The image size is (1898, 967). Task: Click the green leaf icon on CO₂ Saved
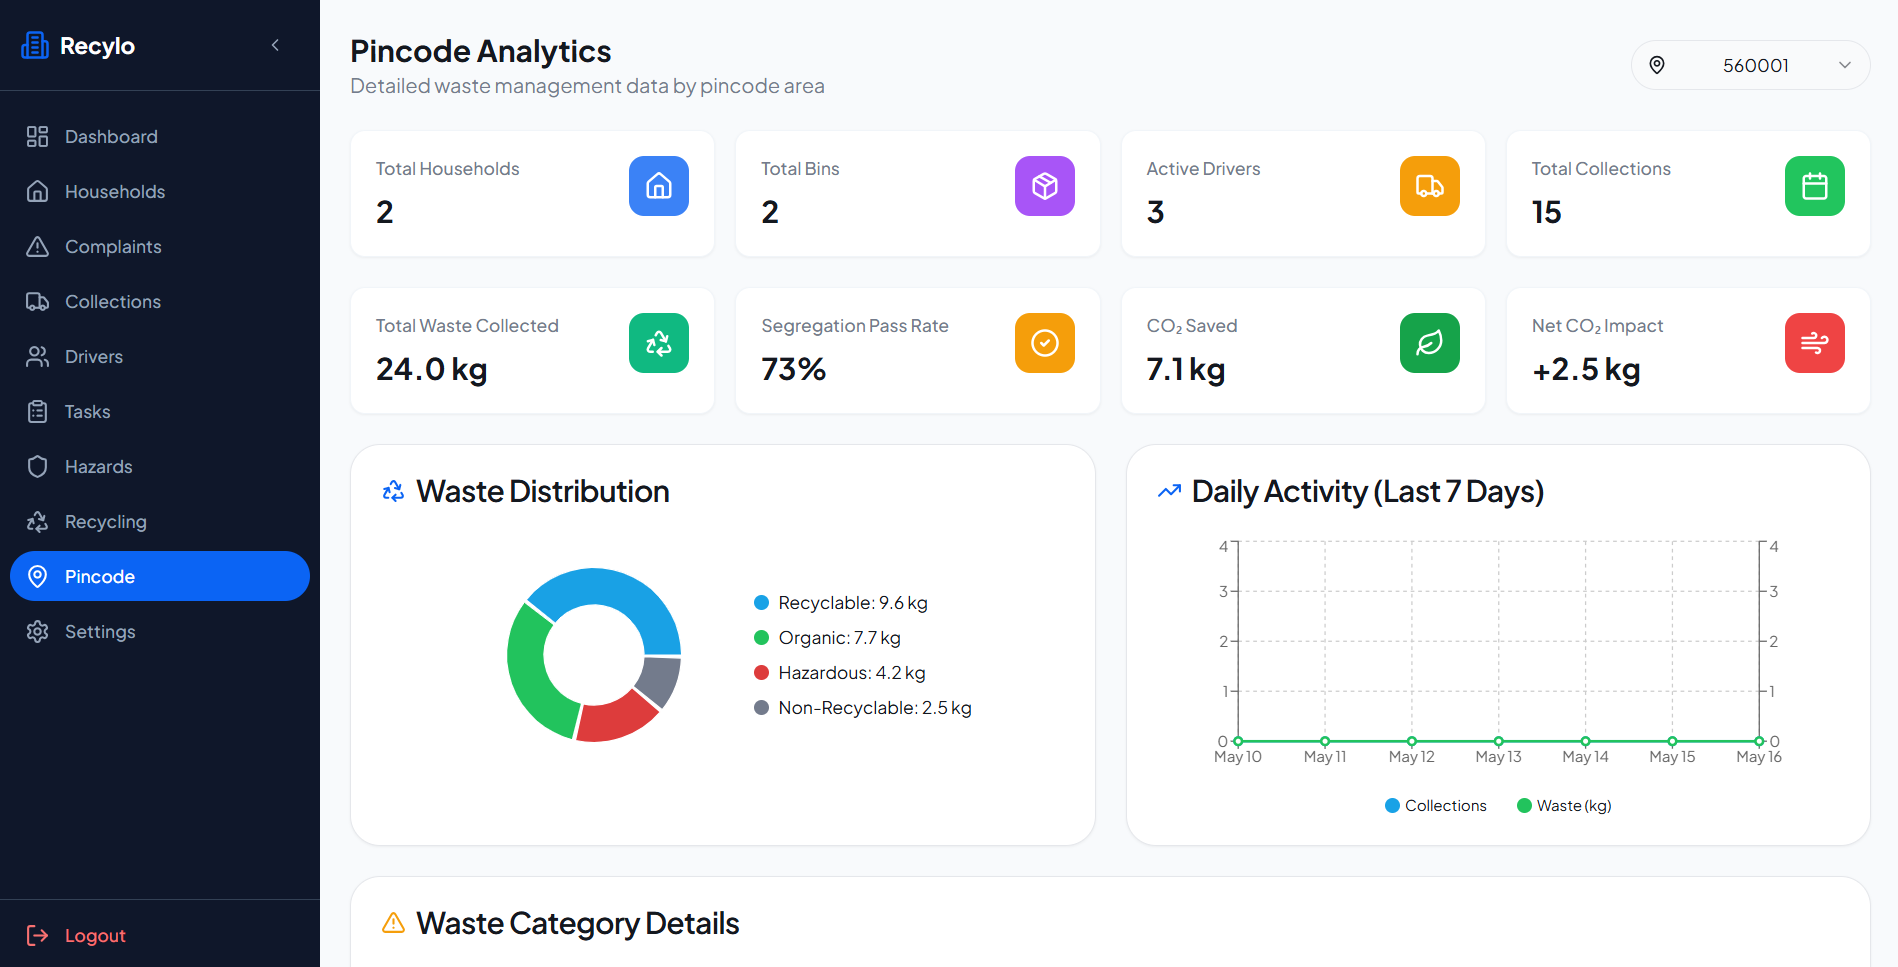(1430, 343)
